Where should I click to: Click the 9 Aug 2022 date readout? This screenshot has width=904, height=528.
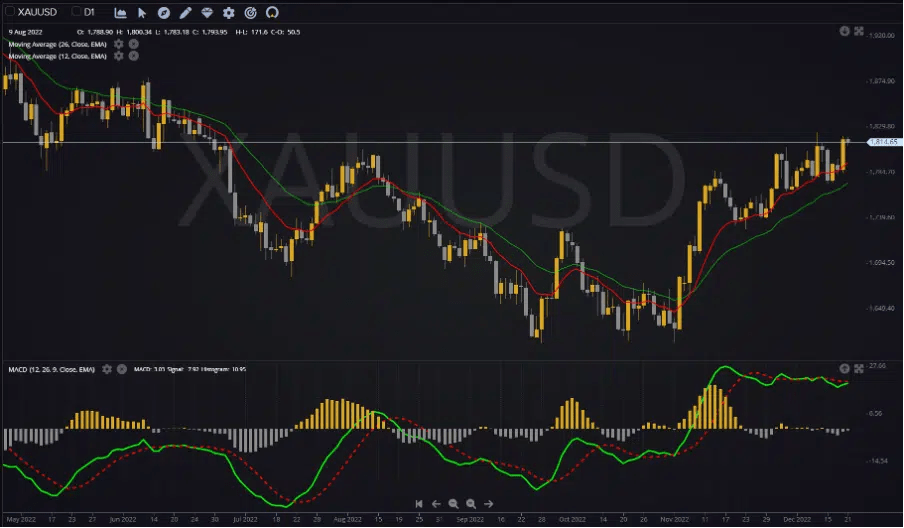(x=25, y=32)
